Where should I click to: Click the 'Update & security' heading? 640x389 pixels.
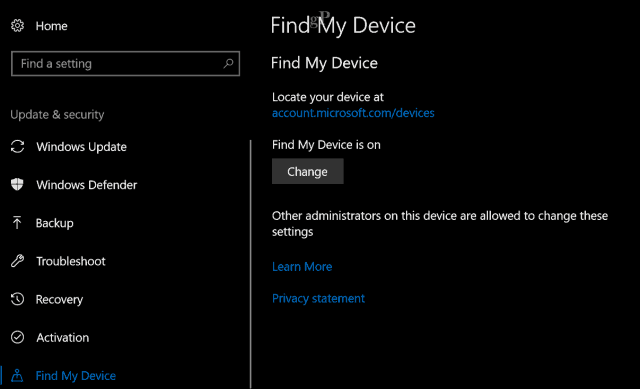pyautogui.click(x=57, y=114)
